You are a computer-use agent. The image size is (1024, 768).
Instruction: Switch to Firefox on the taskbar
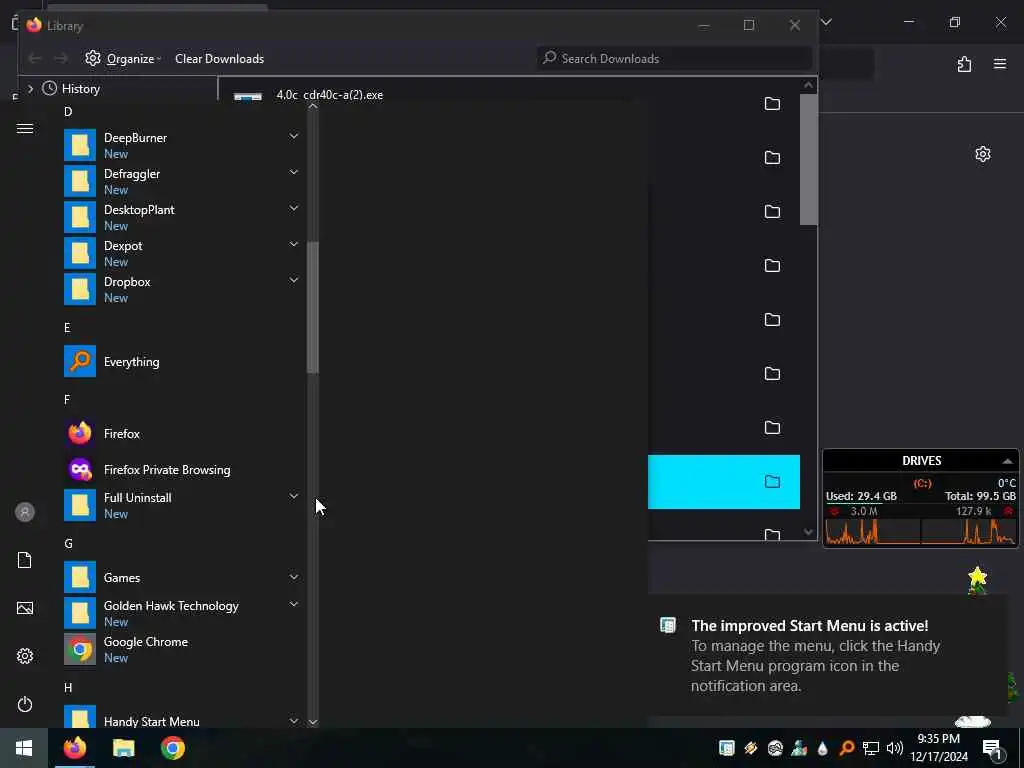click(74, 748)
